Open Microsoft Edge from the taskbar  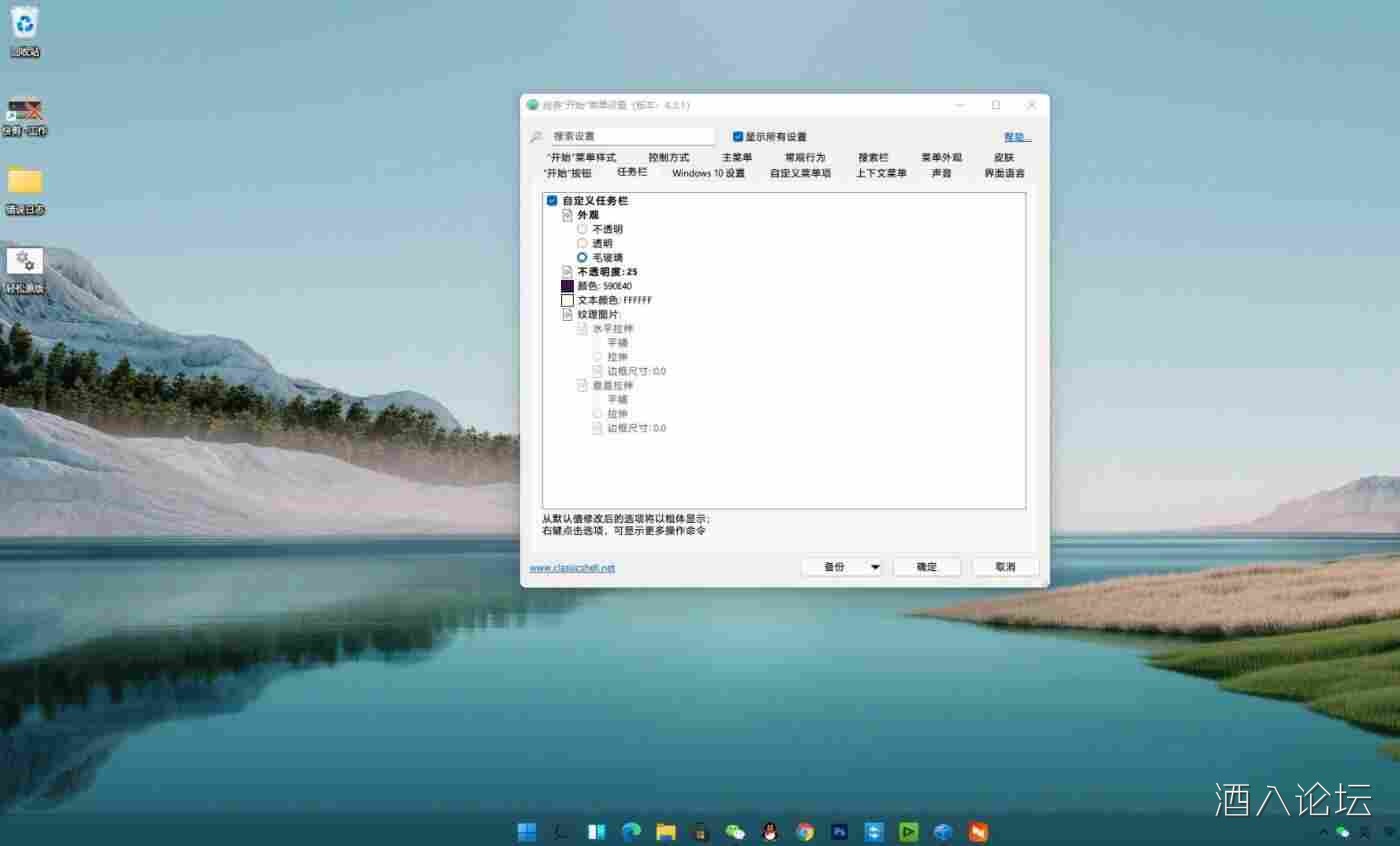[x=630, y=832]
